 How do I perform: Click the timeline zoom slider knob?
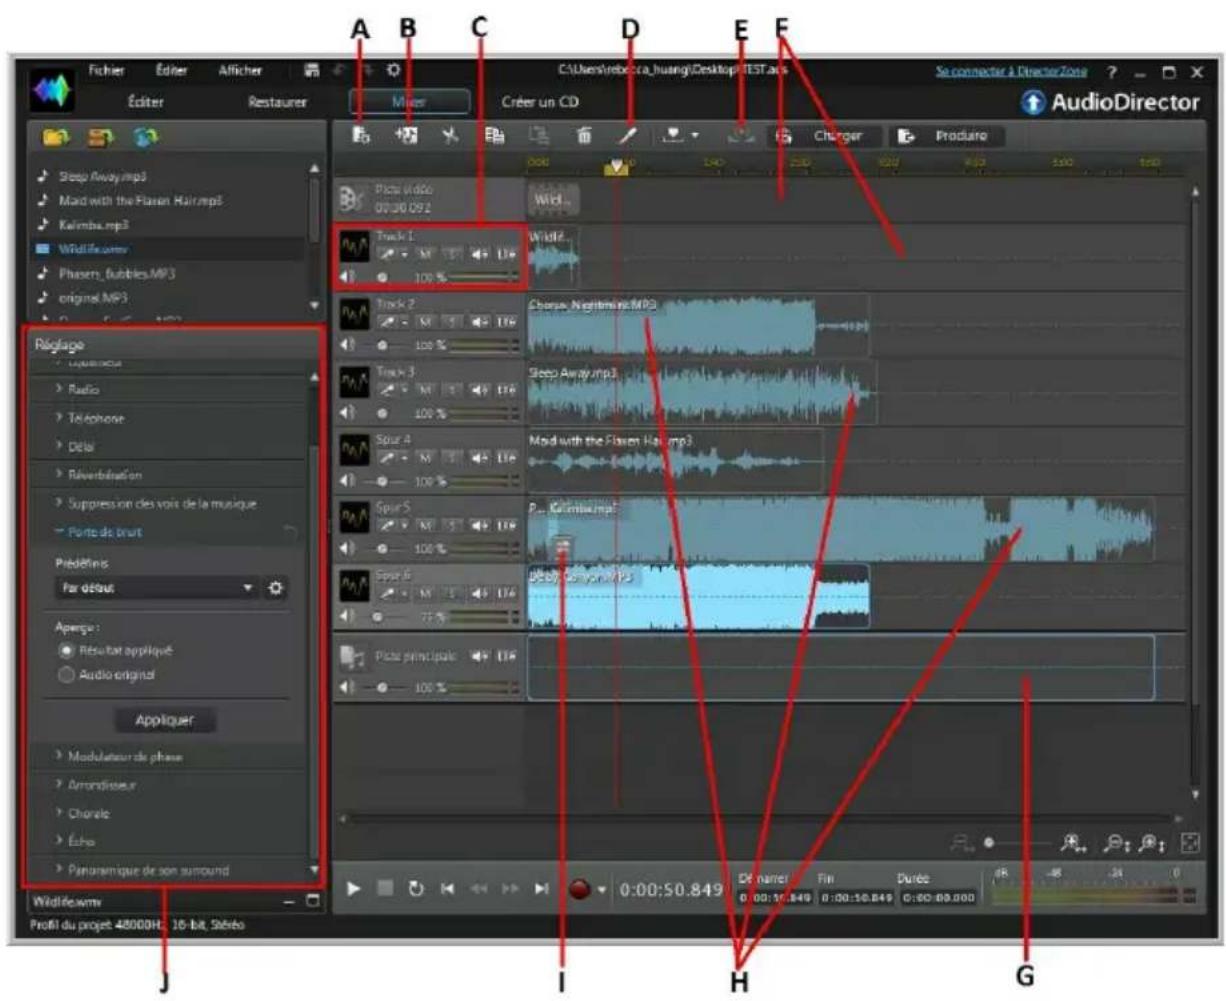(x=989, y=843)
